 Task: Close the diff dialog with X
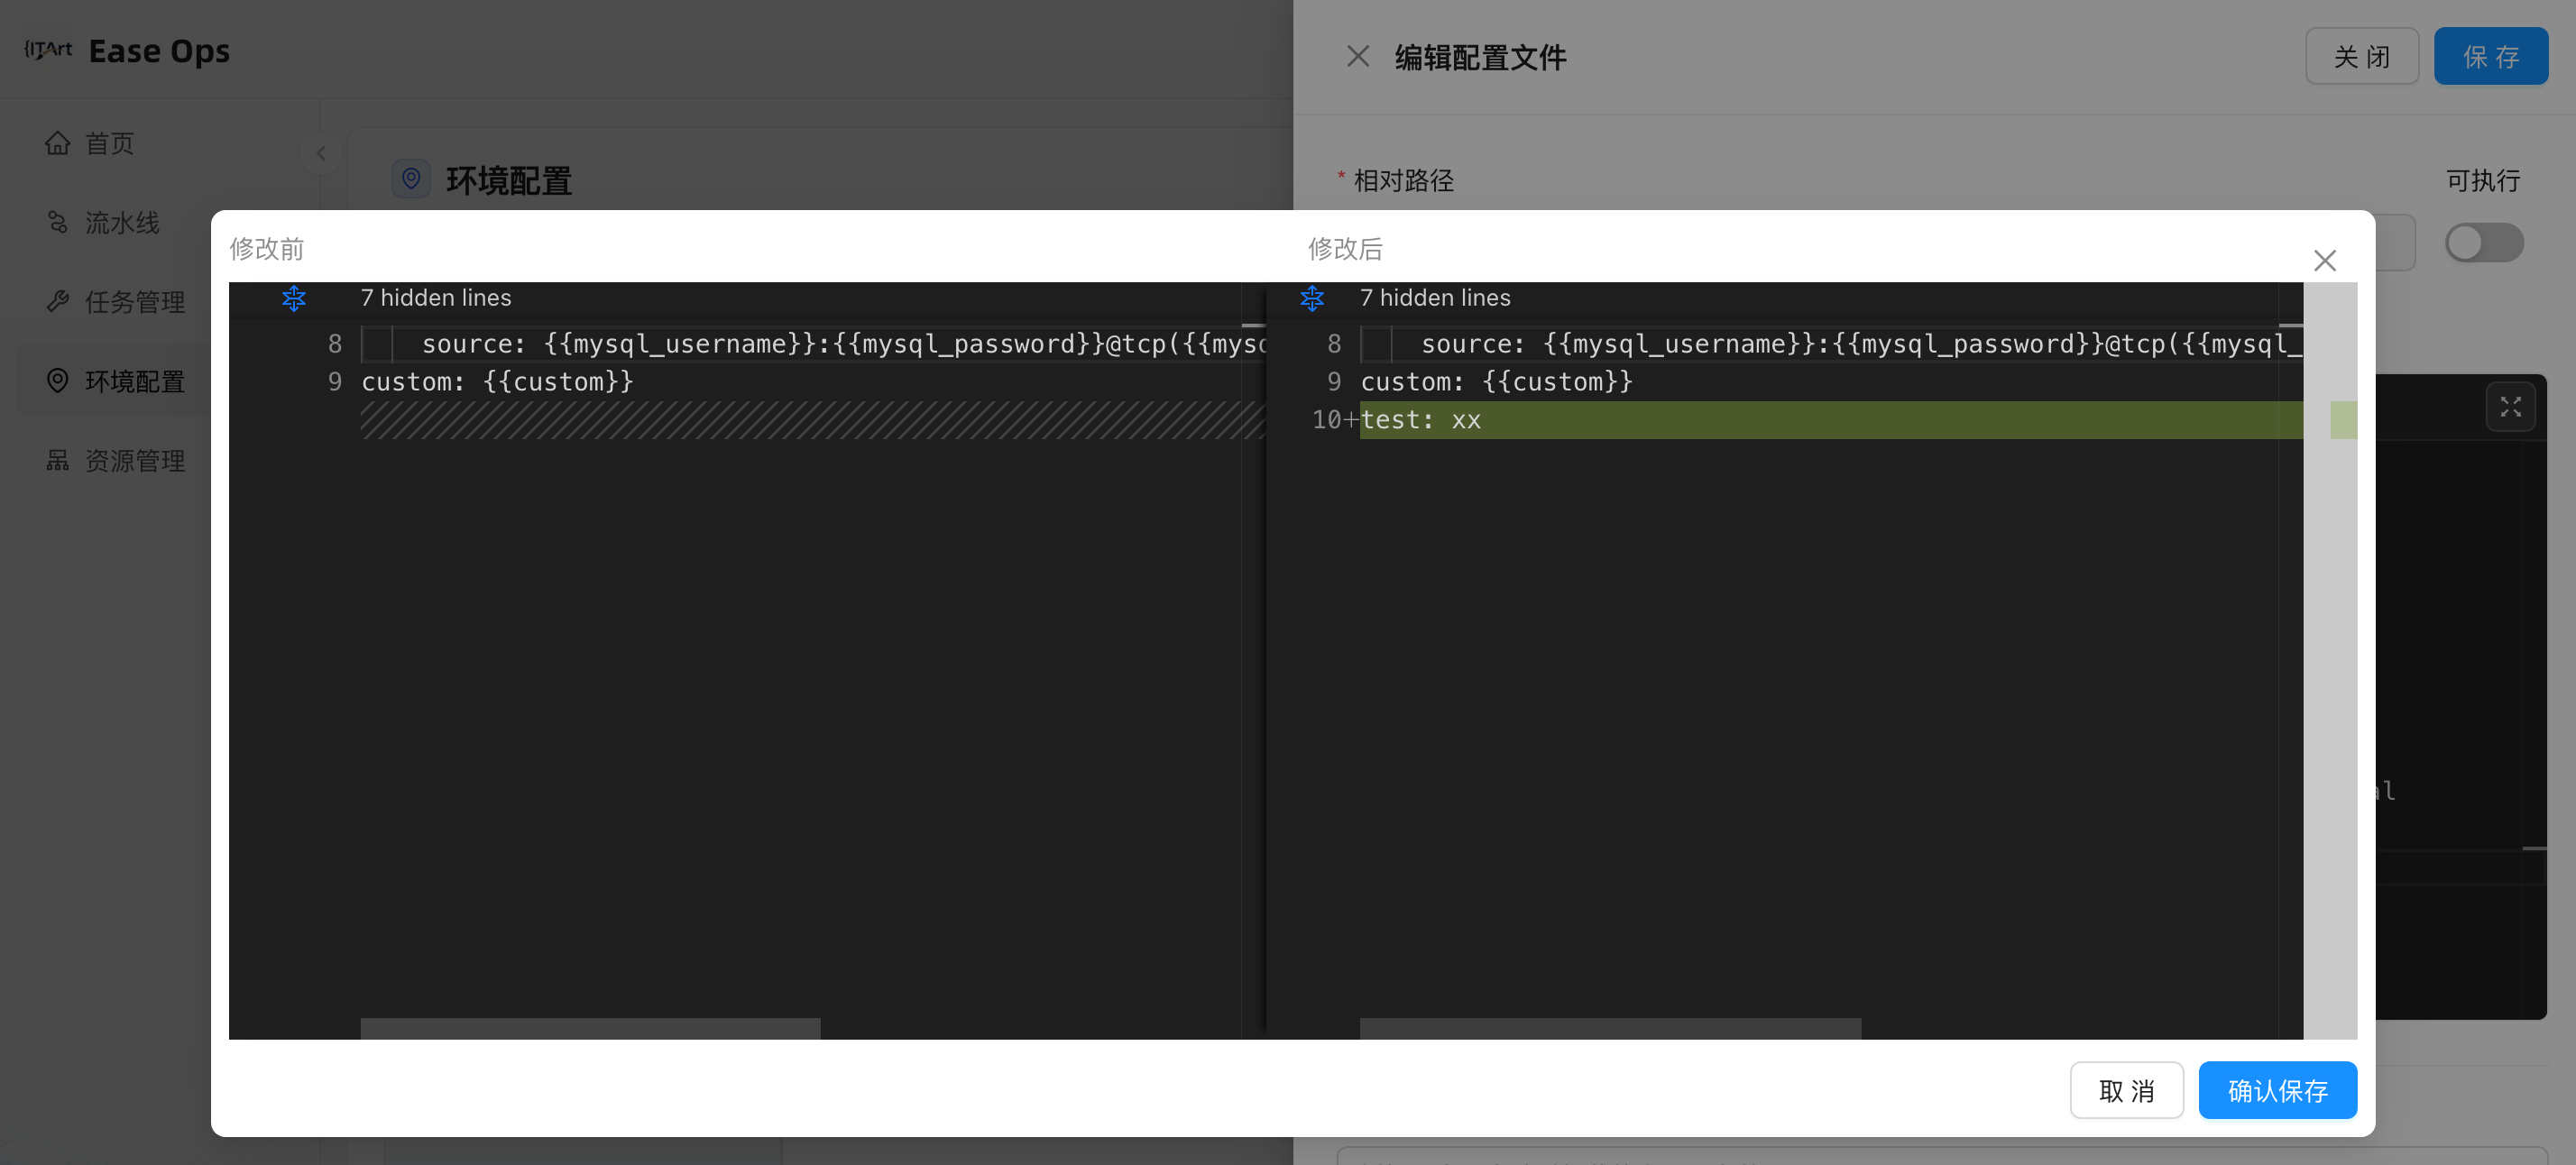pos(2325,261)
